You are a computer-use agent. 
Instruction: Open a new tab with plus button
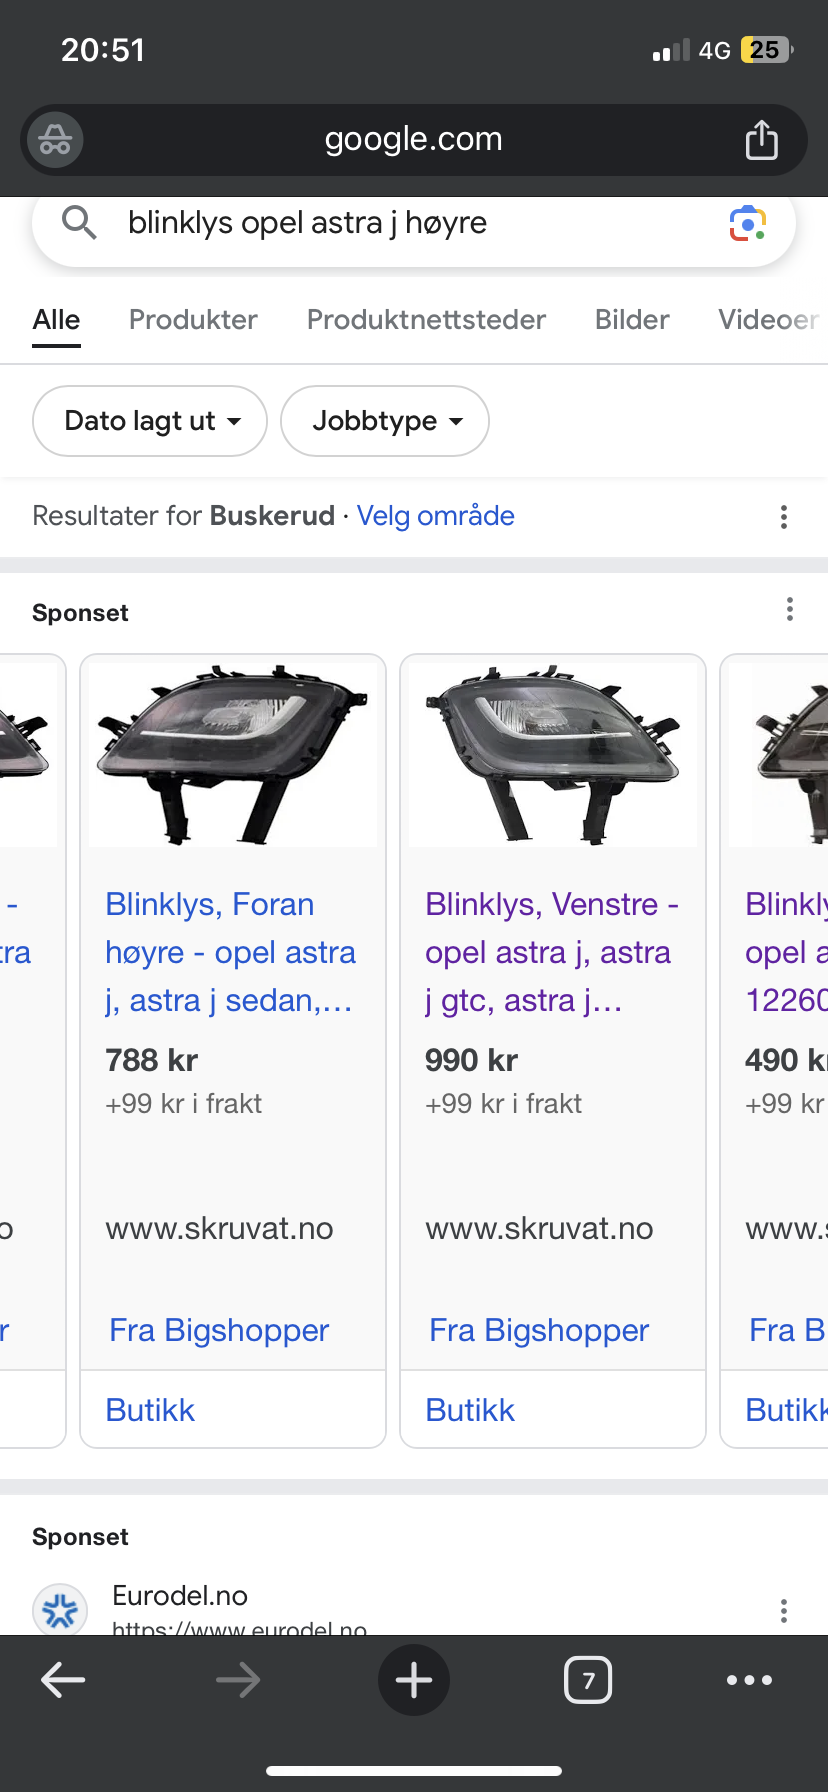414,1680
